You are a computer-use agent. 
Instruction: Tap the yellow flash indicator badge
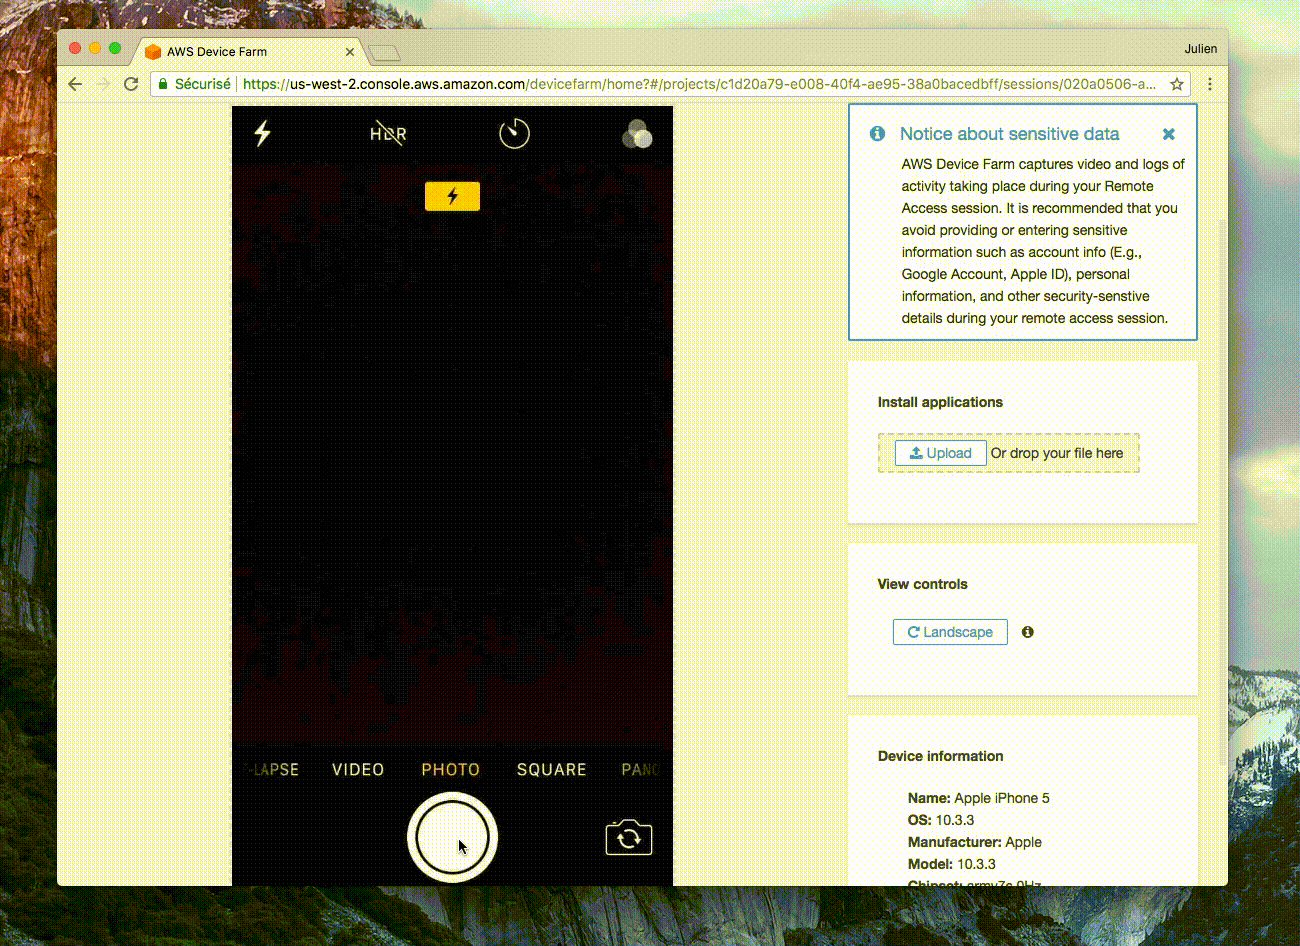tap(452, 196)
